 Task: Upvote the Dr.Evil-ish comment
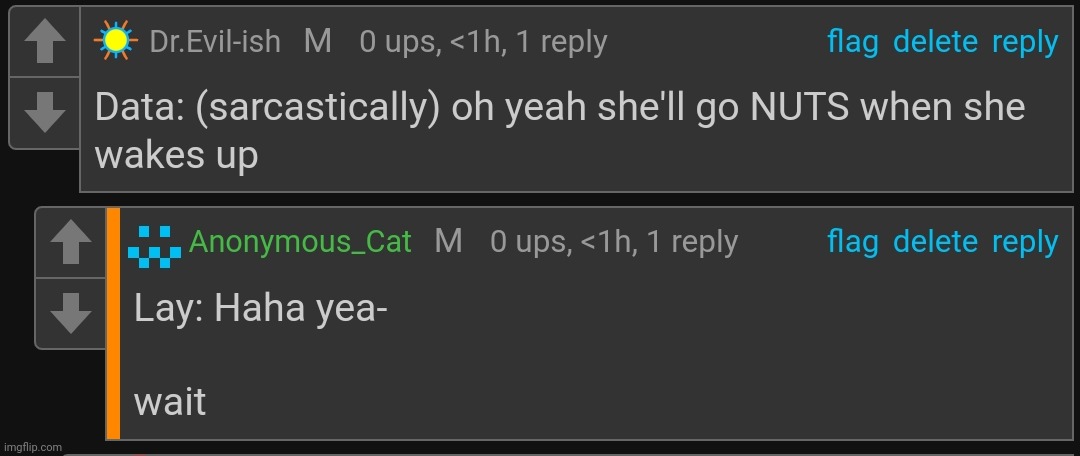tap(44, 42)
